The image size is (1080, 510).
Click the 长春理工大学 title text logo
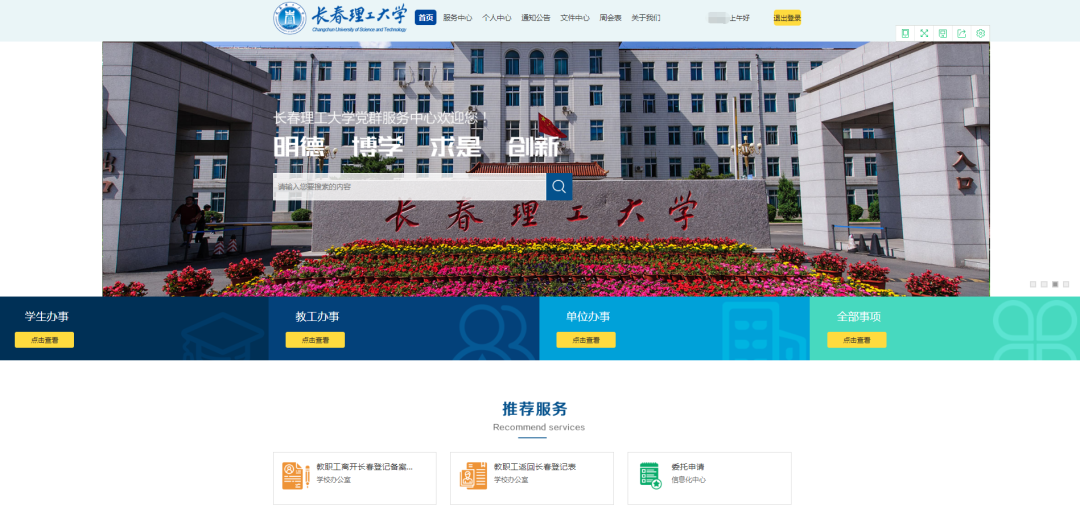(360, 17)
